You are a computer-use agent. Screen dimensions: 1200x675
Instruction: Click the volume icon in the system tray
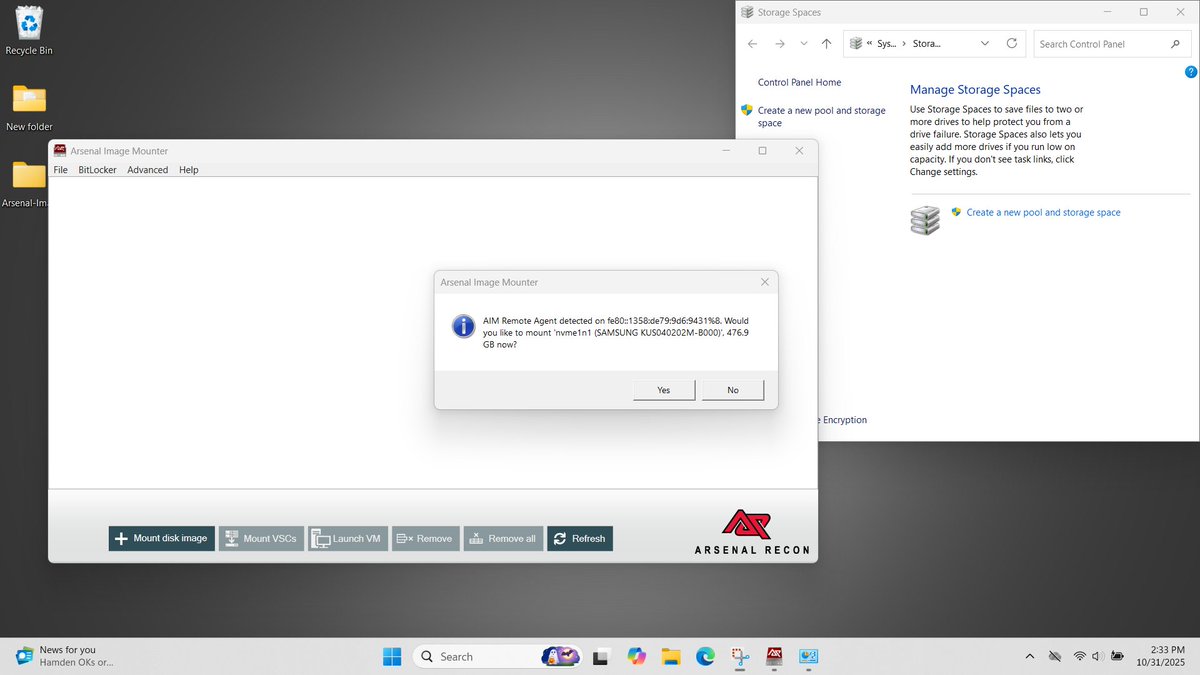point(1099,656)
